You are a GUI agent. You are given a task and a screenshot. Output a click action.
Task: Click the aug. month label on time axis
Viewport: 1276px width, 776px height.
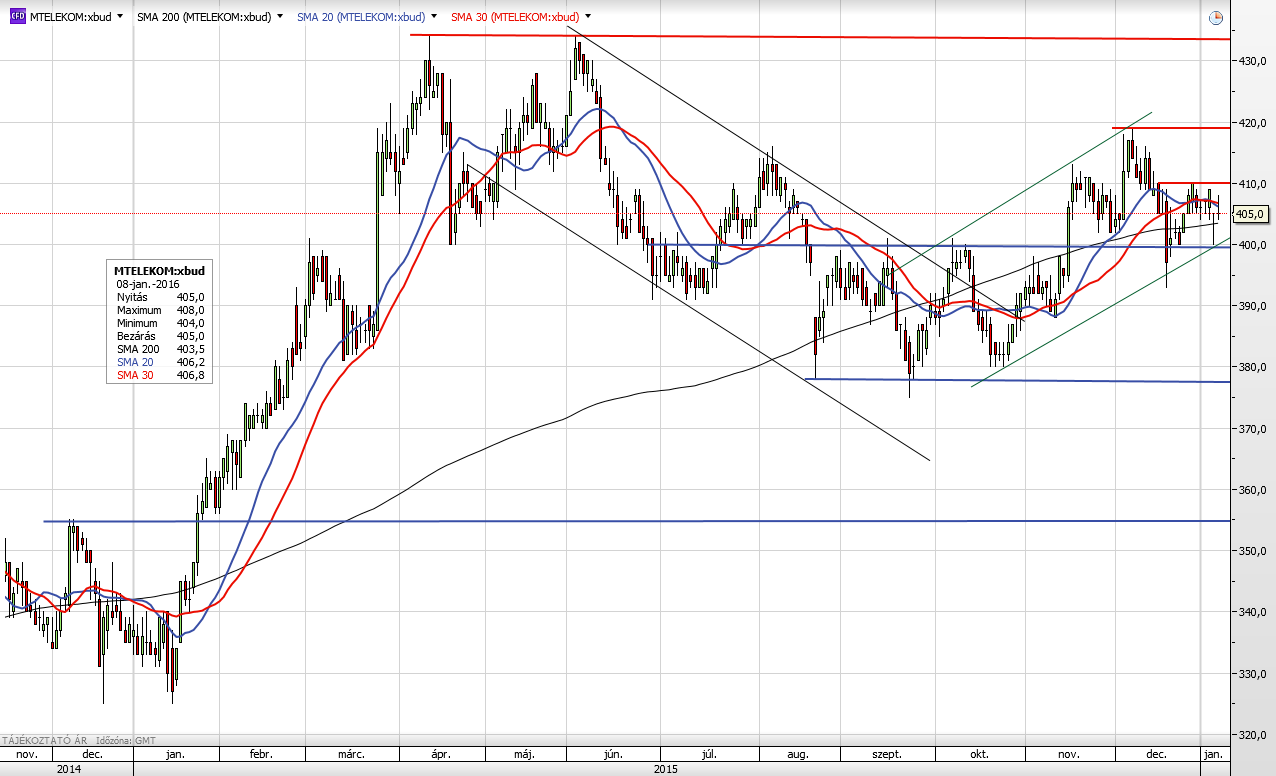point(797,754)
